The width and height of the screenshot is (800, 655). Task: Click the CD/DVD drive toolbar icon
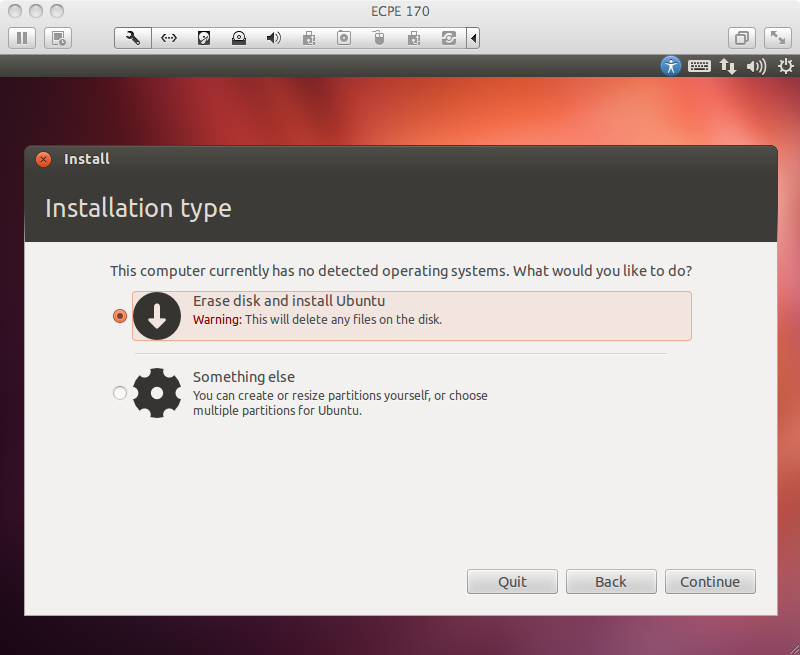[239, 37]
